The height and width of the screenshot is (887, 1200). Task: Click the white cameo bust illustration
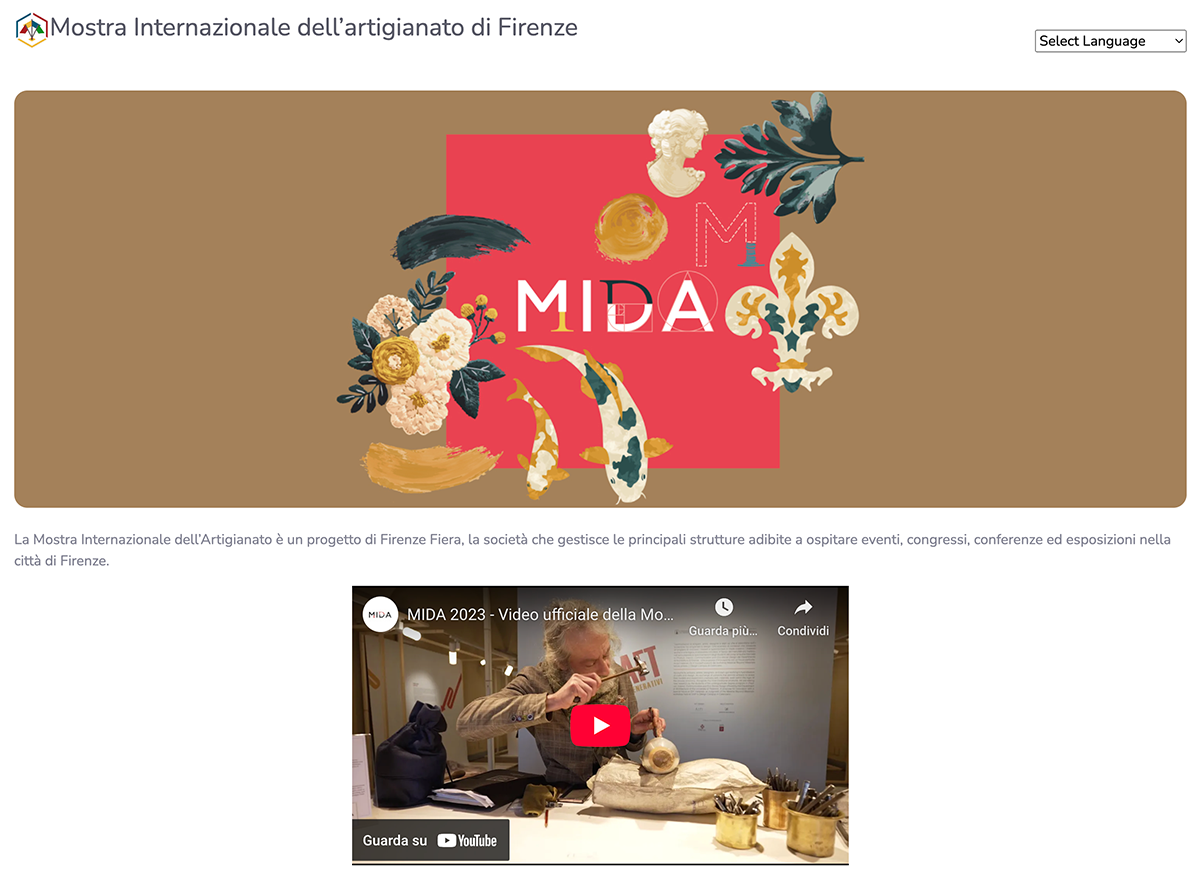(679, 150)
